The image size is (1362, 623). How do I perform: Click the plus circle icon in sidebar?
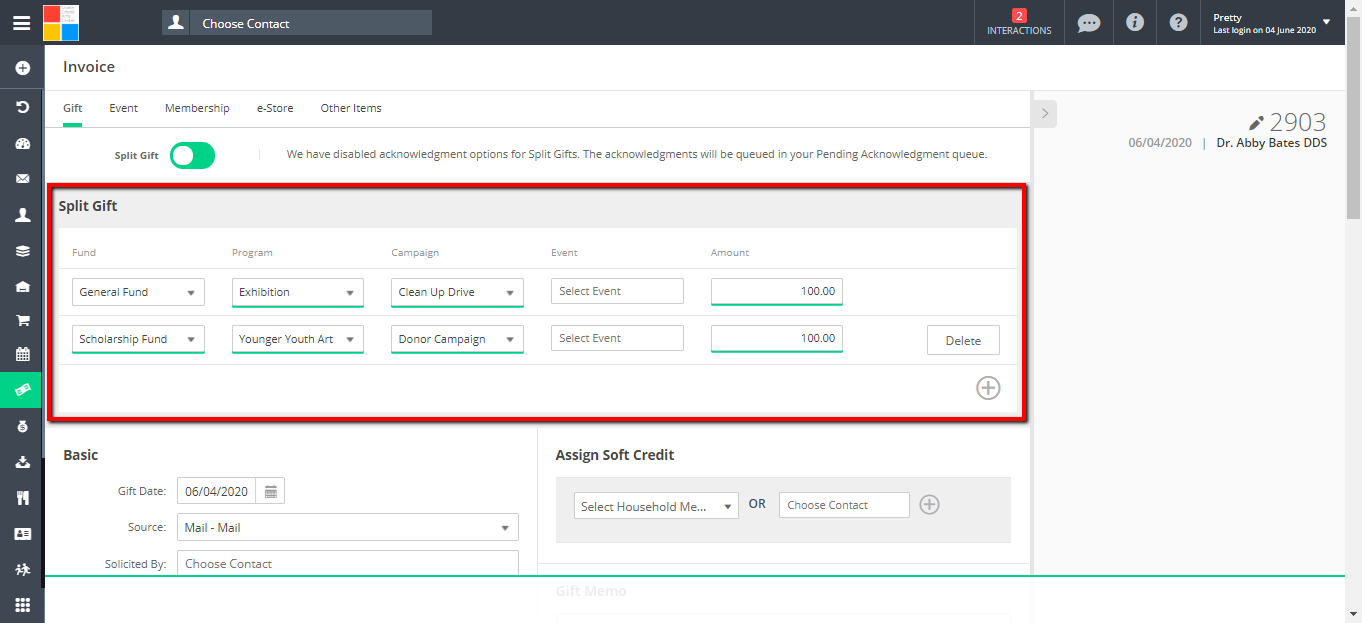click(22, 68)
